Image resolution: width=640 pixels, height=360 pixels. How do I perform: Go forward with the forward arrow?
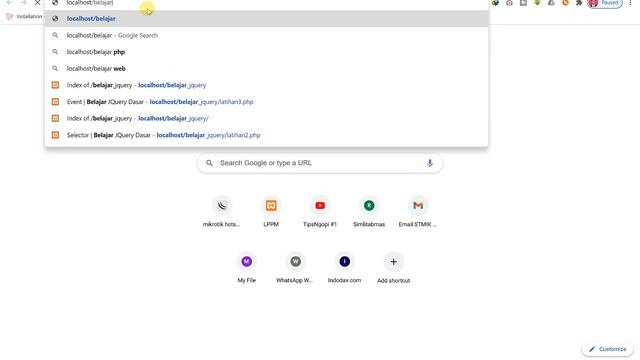click(23, 3)
